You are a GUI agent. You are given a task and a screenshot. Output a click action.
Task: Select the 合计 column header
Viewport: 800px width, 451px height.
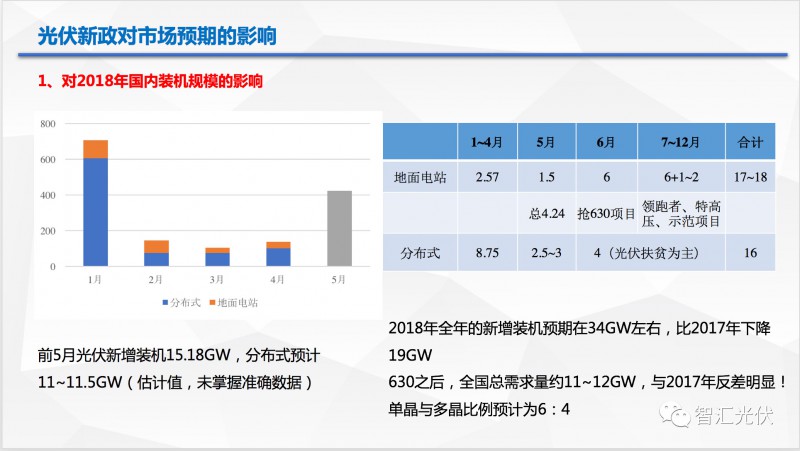[x=749, y=142]
